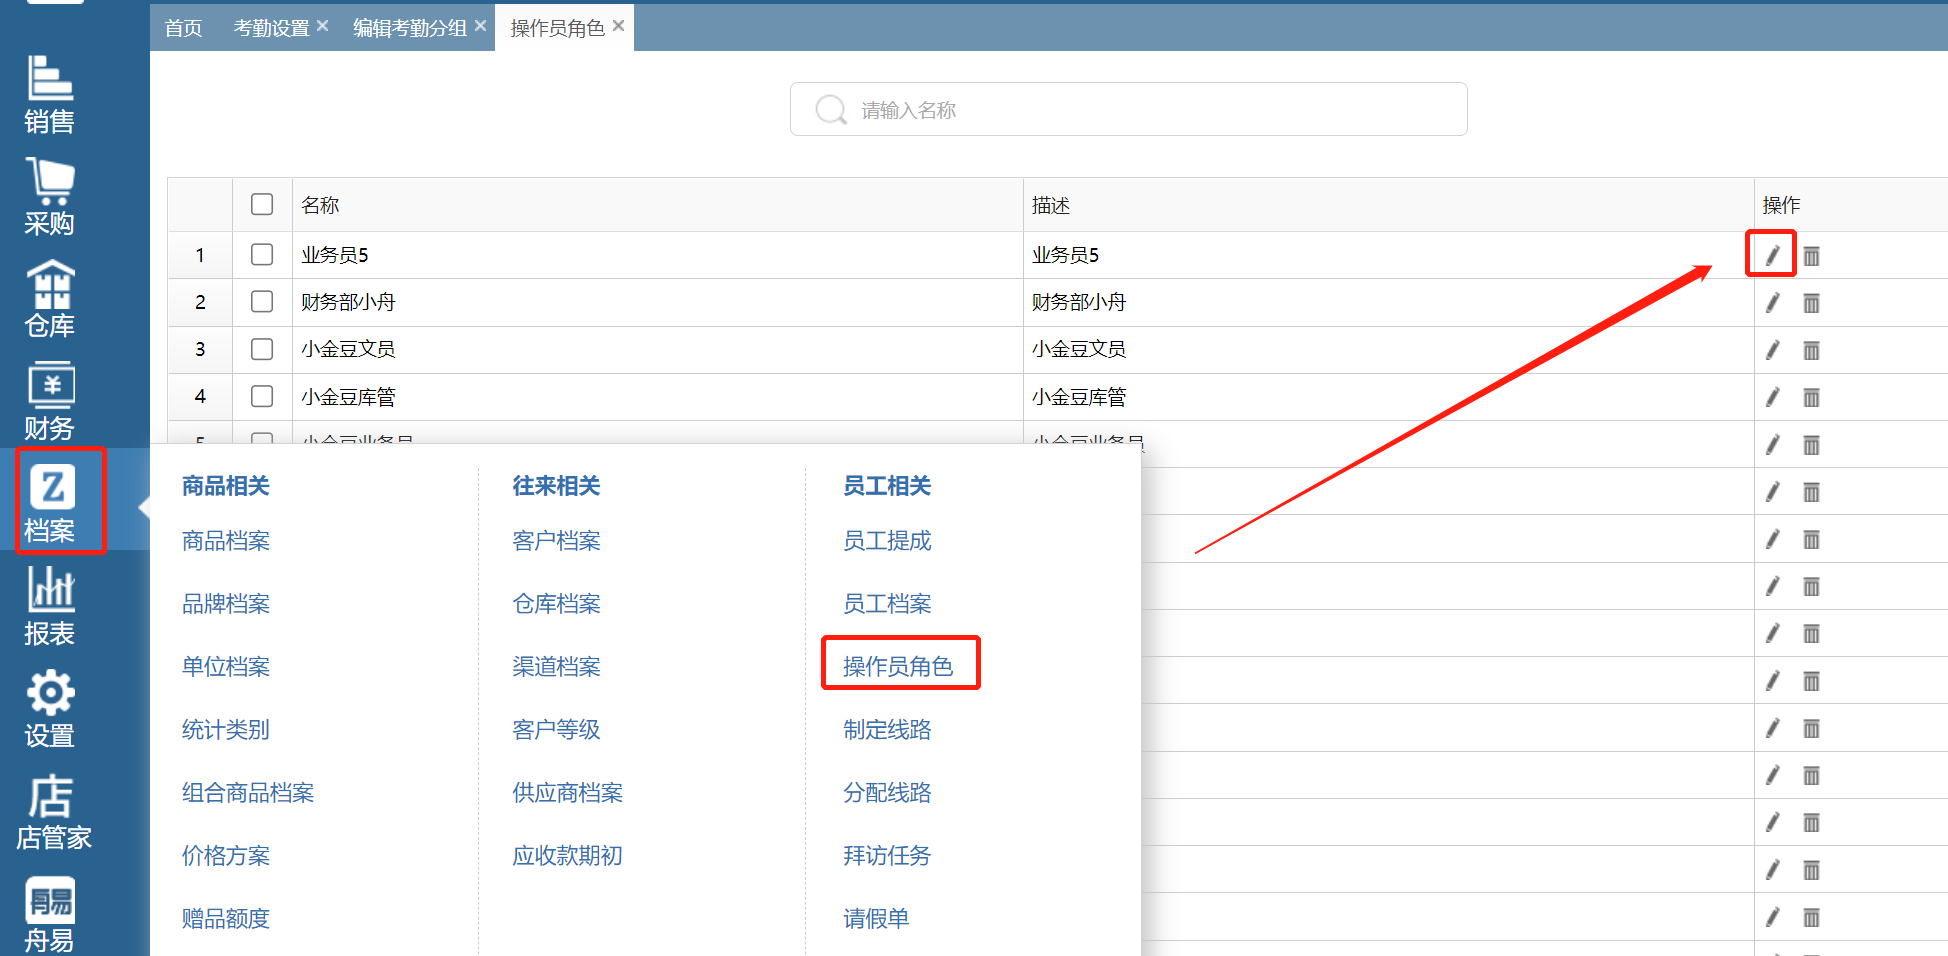Viewport: 1948px width, 956px height.
Task: Delete the 小金豆库管 role with trash icon
Action: pyautogui.click(x=1811, y=397)
